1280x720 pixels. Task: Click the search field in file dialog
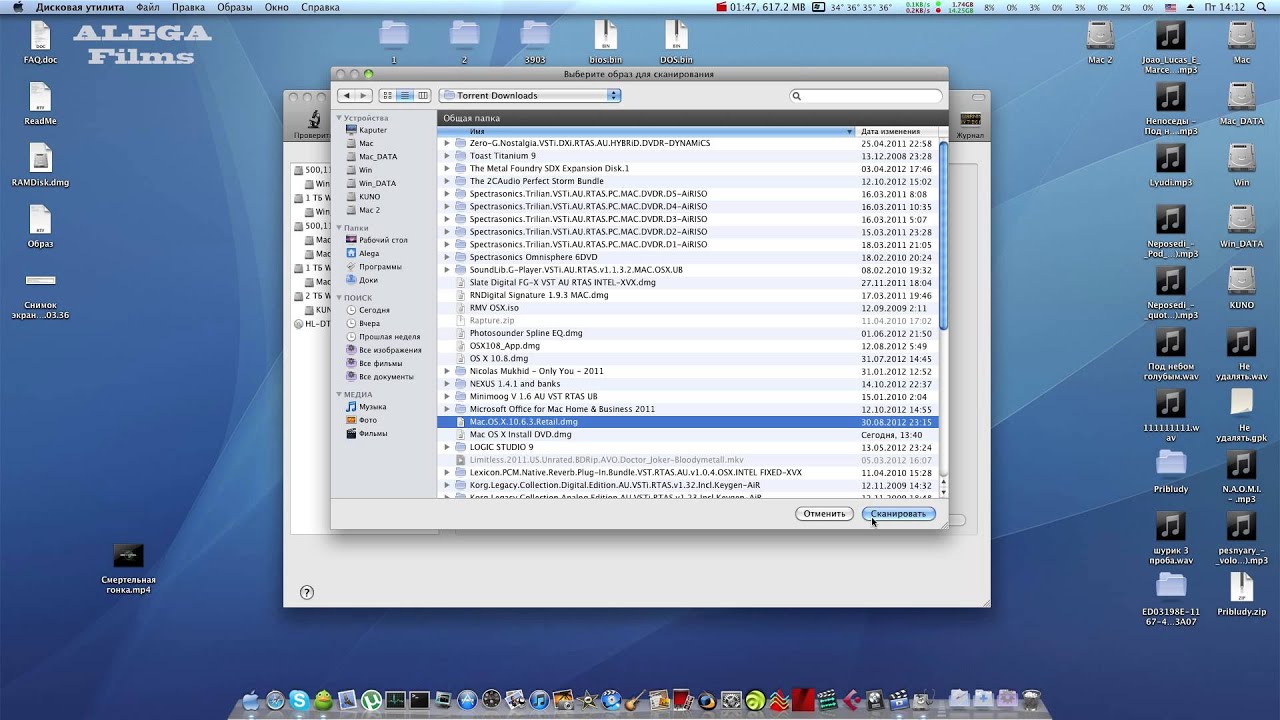866,96
